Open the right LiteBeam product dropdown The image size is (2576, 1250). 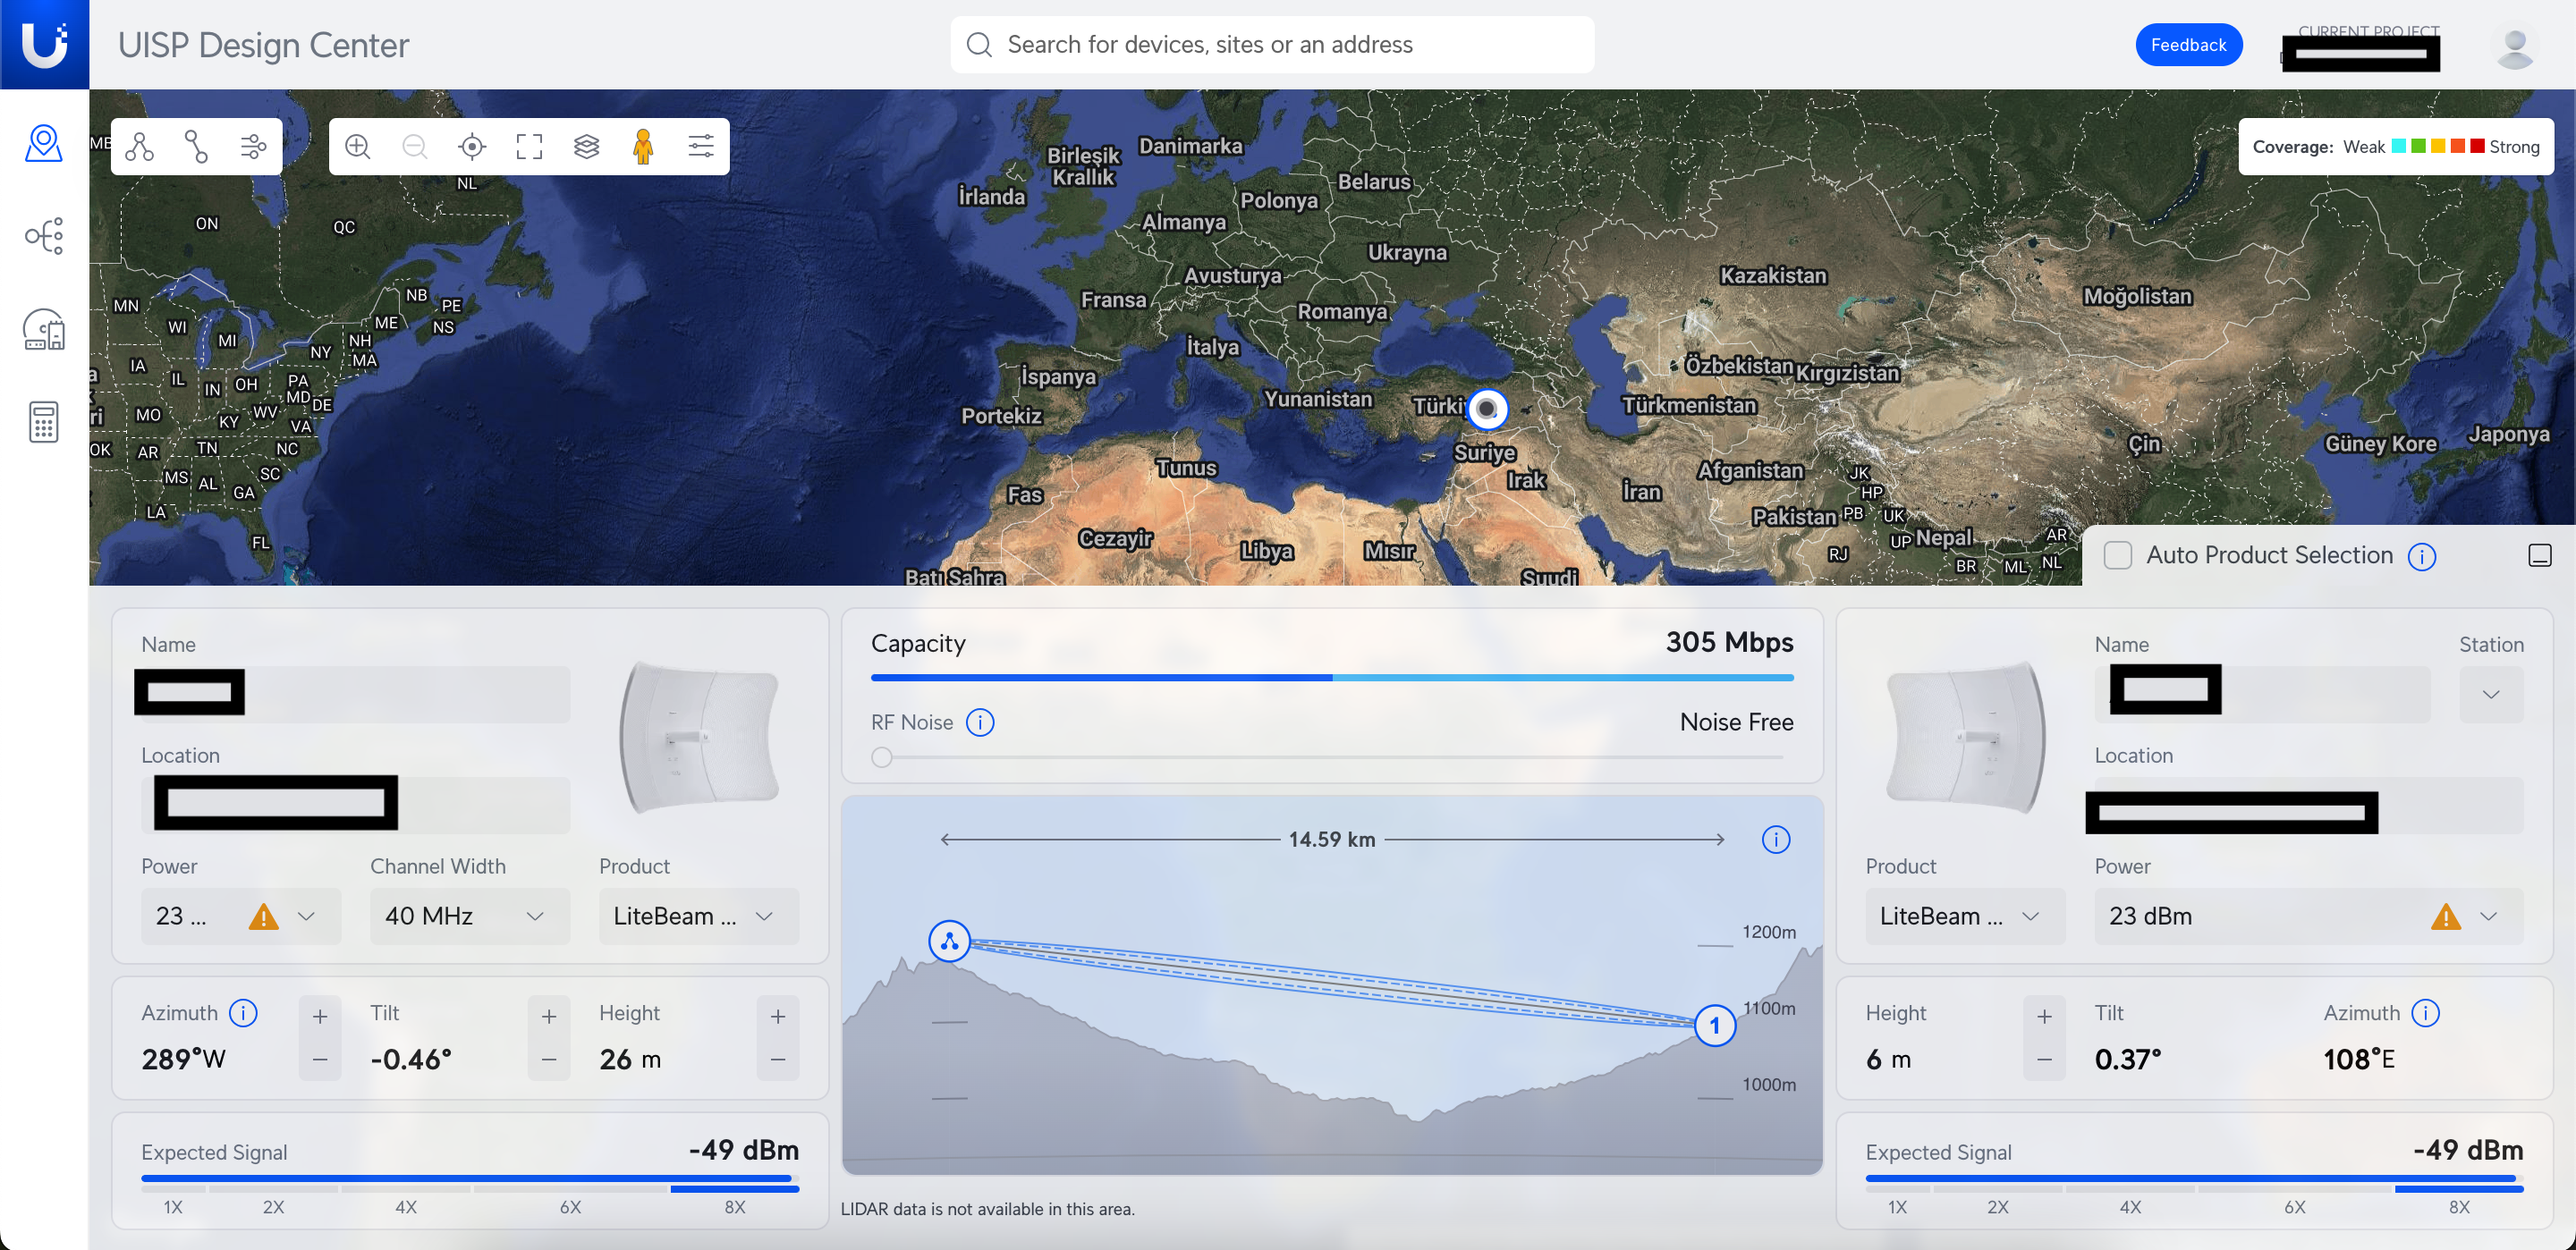[x=1965, y=916]
